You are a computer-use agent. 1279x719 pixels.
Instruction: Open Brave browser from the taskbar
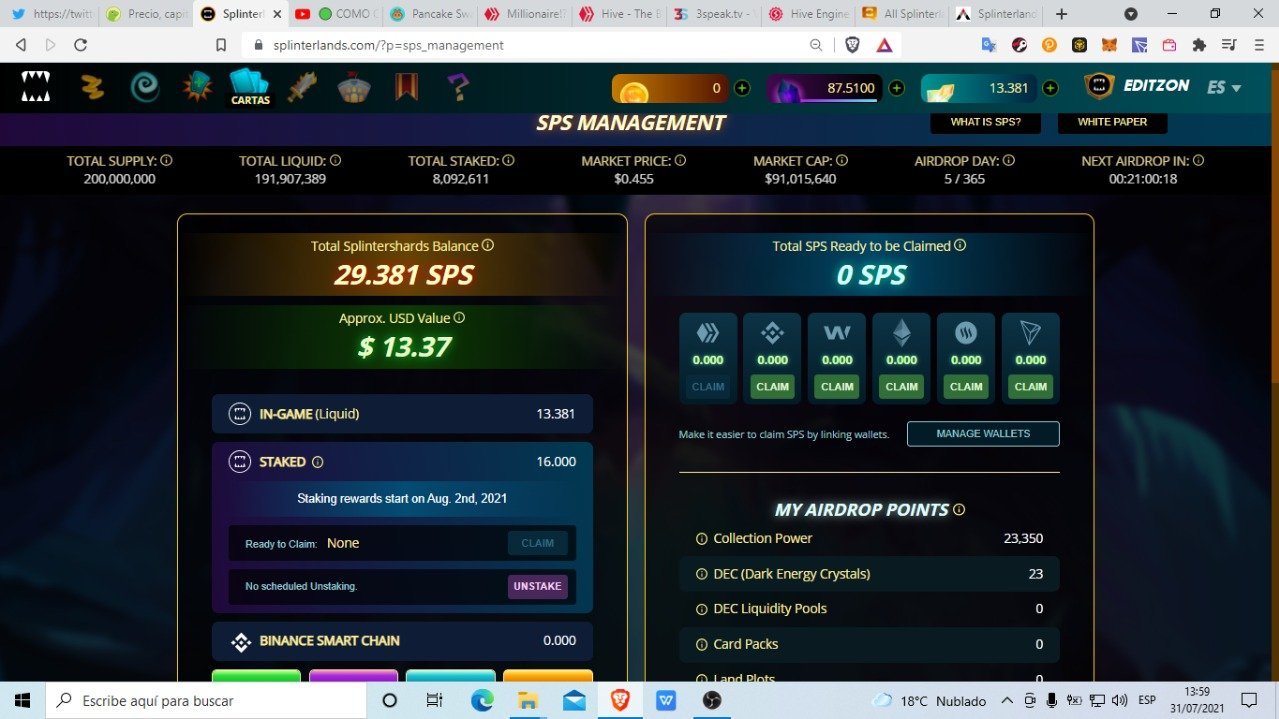(x=619, y=700)
